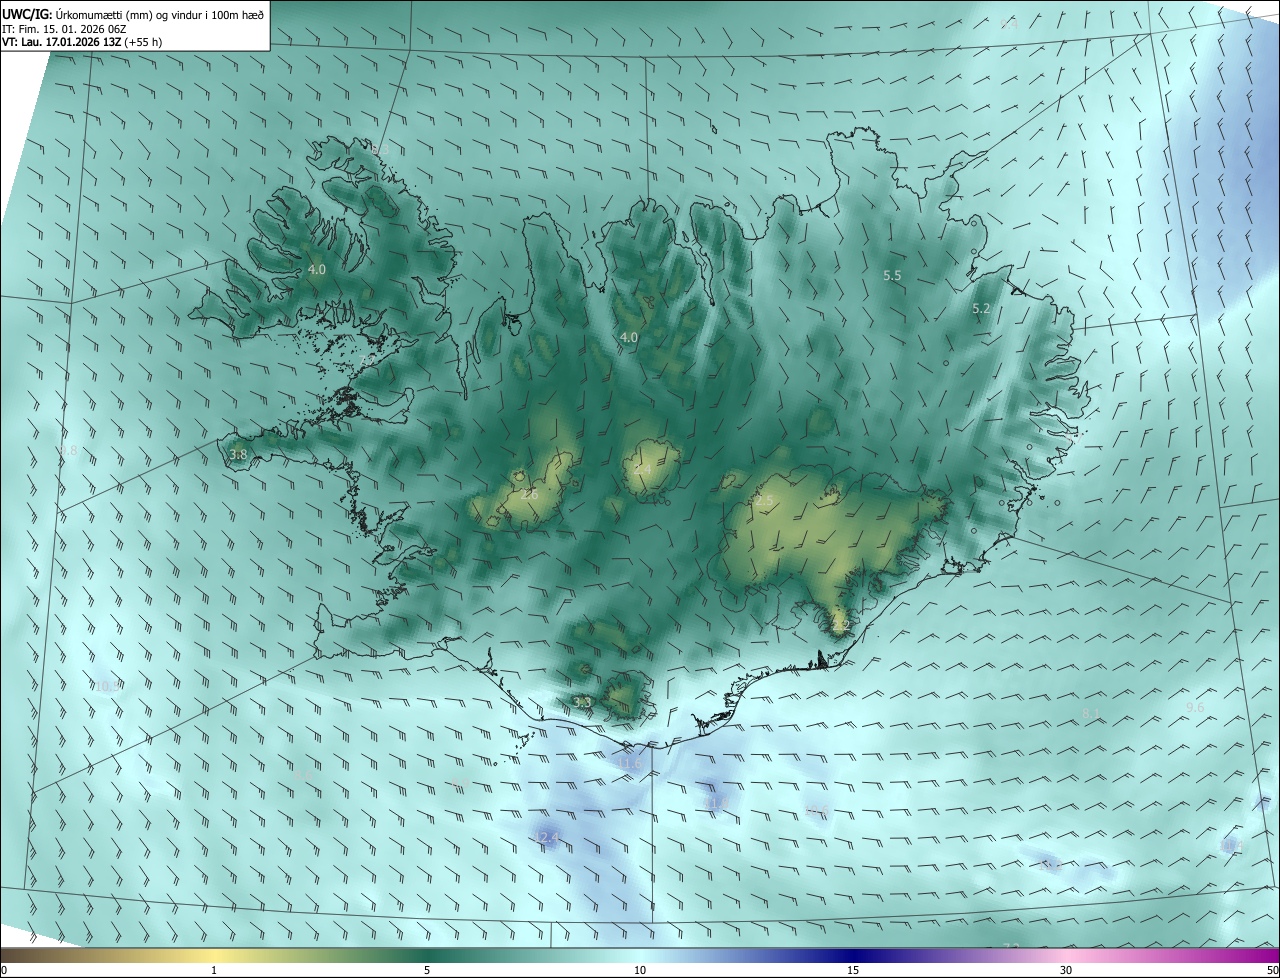Click the 5.2 value on the map

tap(981, 309)
